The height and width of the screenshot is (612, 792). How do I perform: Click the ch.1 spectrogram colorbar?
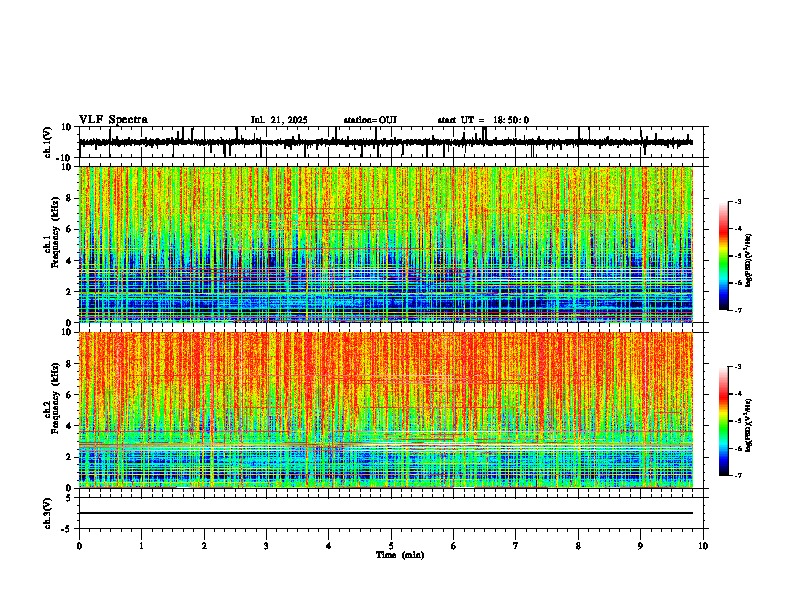(x=723, y=256)
